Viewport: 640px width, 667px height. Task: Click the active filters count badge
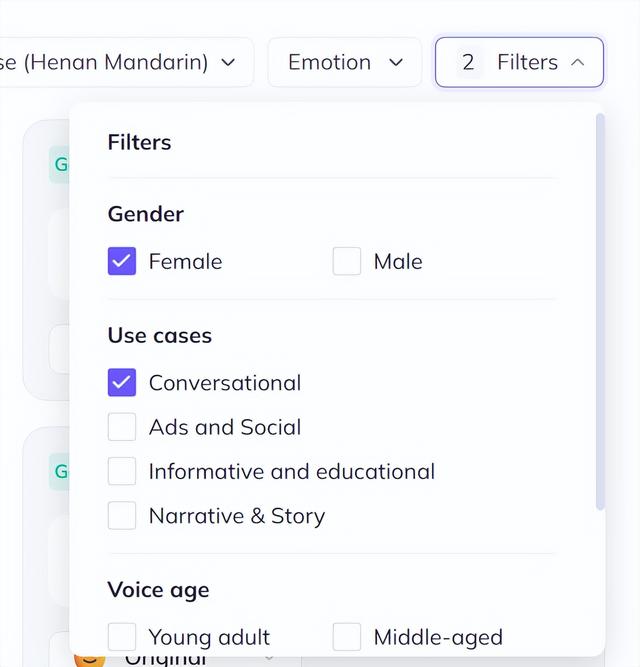[468, 62]
